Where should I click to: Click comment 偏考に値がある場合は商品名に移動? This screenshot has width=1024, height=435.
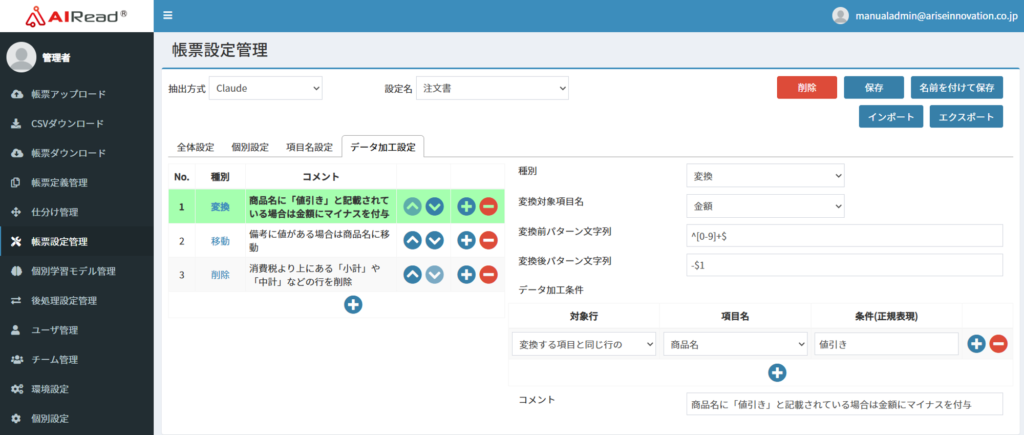pos(319,241)
